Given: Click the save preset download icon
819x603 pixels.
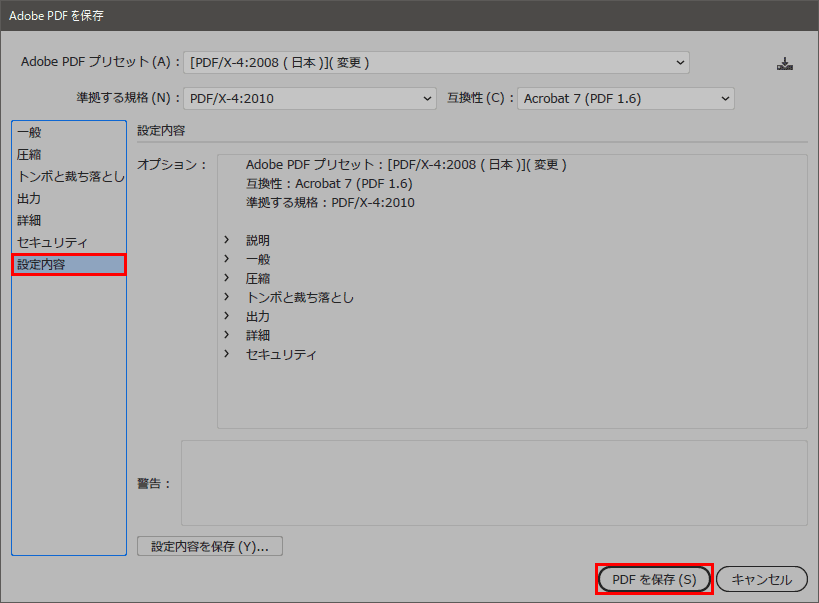Looking at the screenshot, I should pyautogui.click(x=785, y=64).
